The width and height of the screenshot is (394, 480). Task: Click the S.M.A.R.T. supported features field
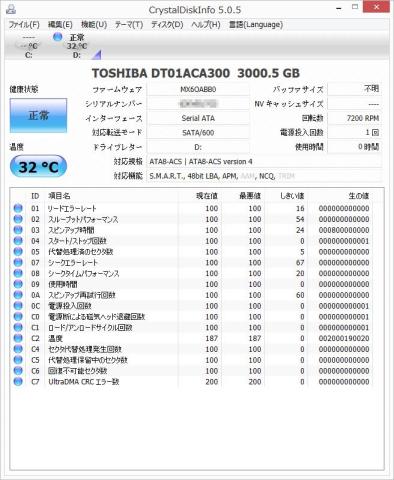coord(264,176)
